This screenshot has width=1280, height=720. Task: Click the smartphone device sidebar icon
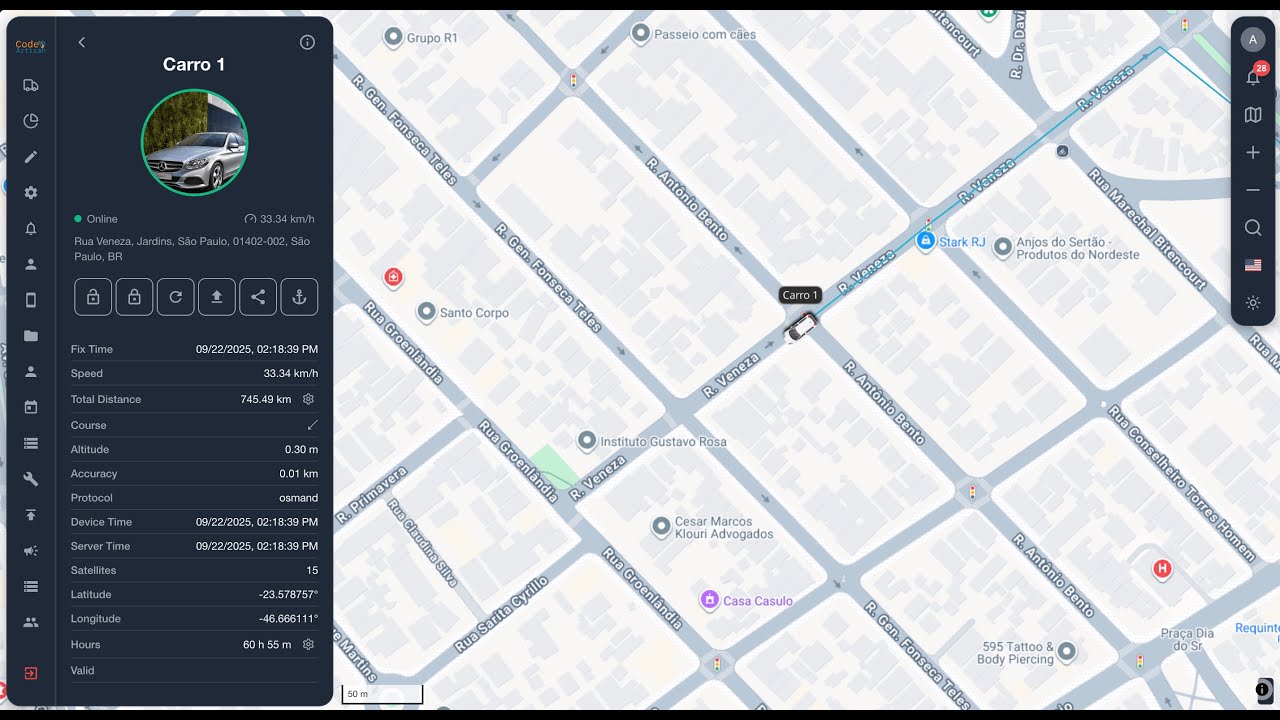31,300
